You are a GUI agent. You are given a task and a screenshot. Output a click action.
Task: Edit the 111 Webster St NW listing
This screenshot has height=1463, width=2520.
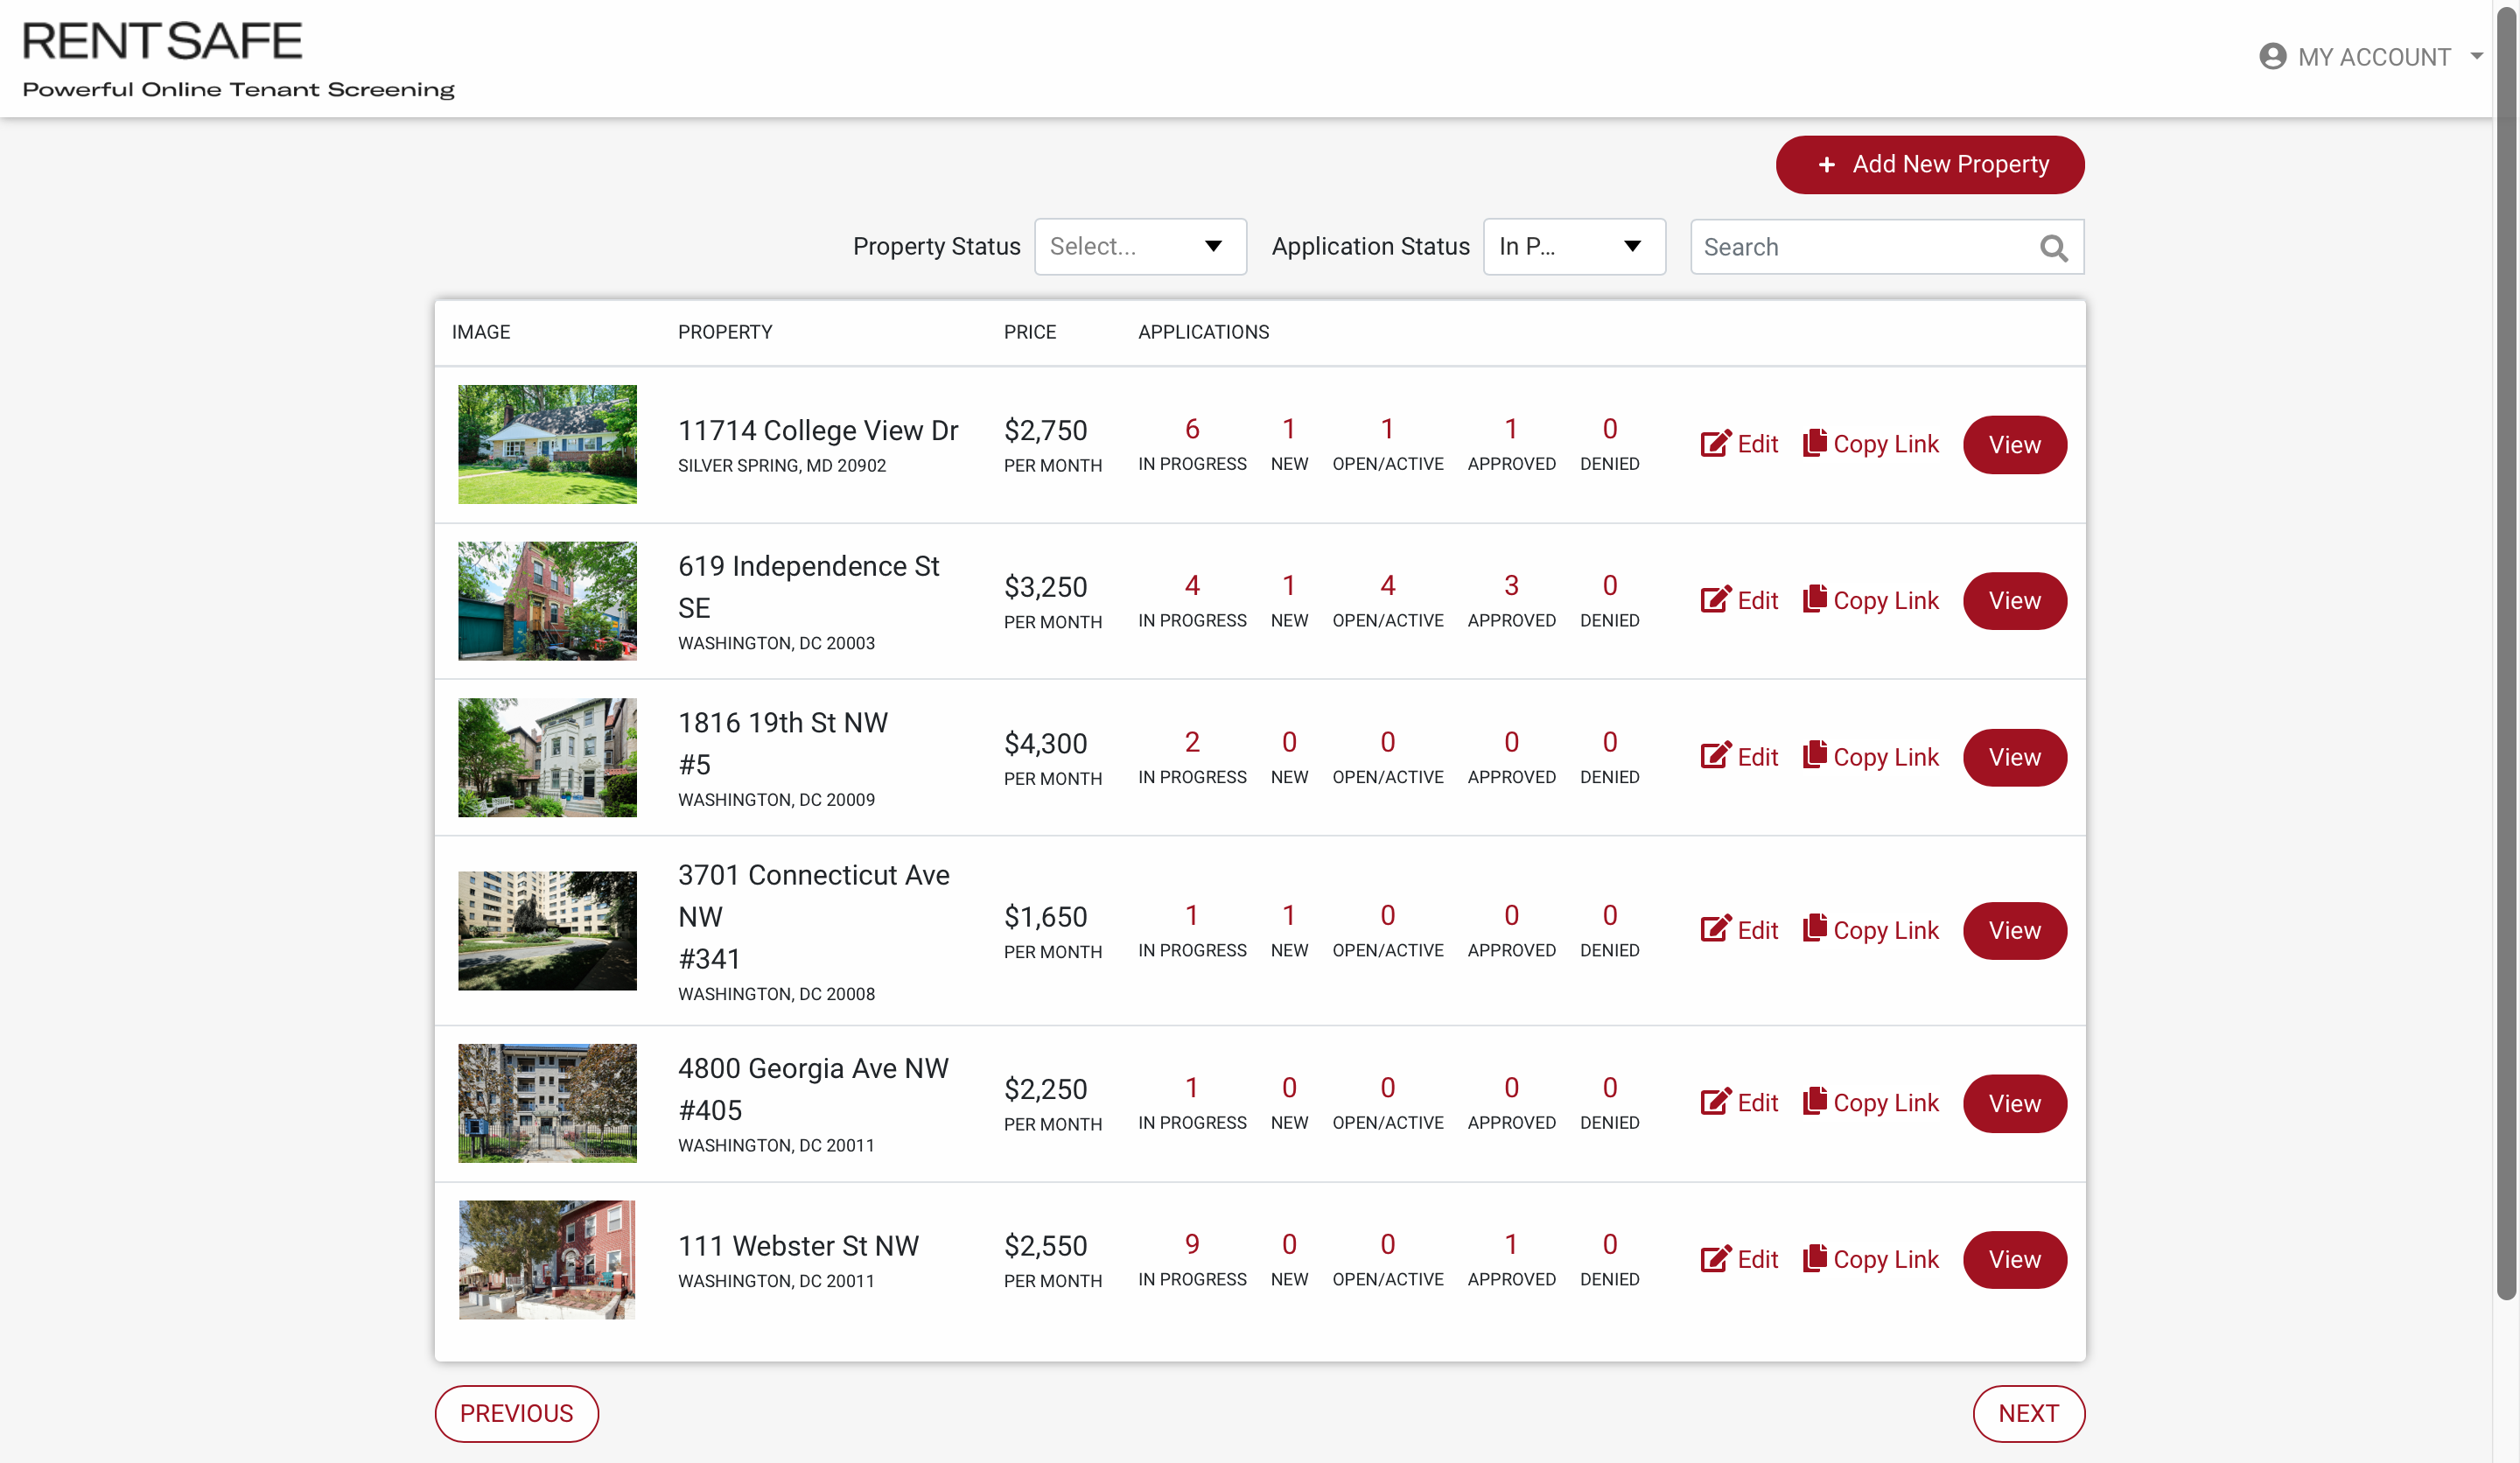coord(1739,1259)
